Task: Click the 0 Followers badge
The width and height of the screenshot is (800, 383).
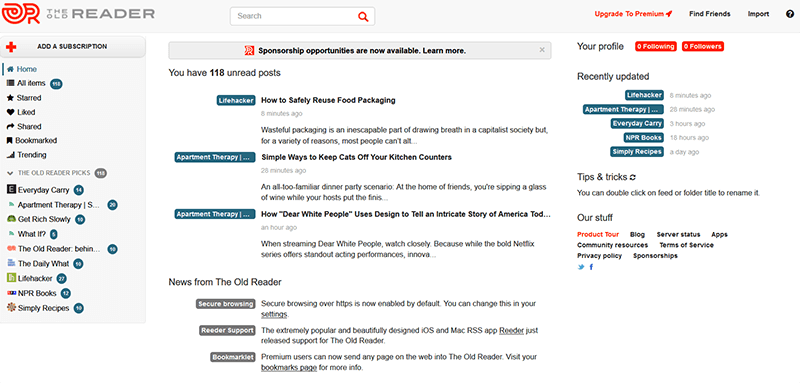Action: tap(703, 46)
